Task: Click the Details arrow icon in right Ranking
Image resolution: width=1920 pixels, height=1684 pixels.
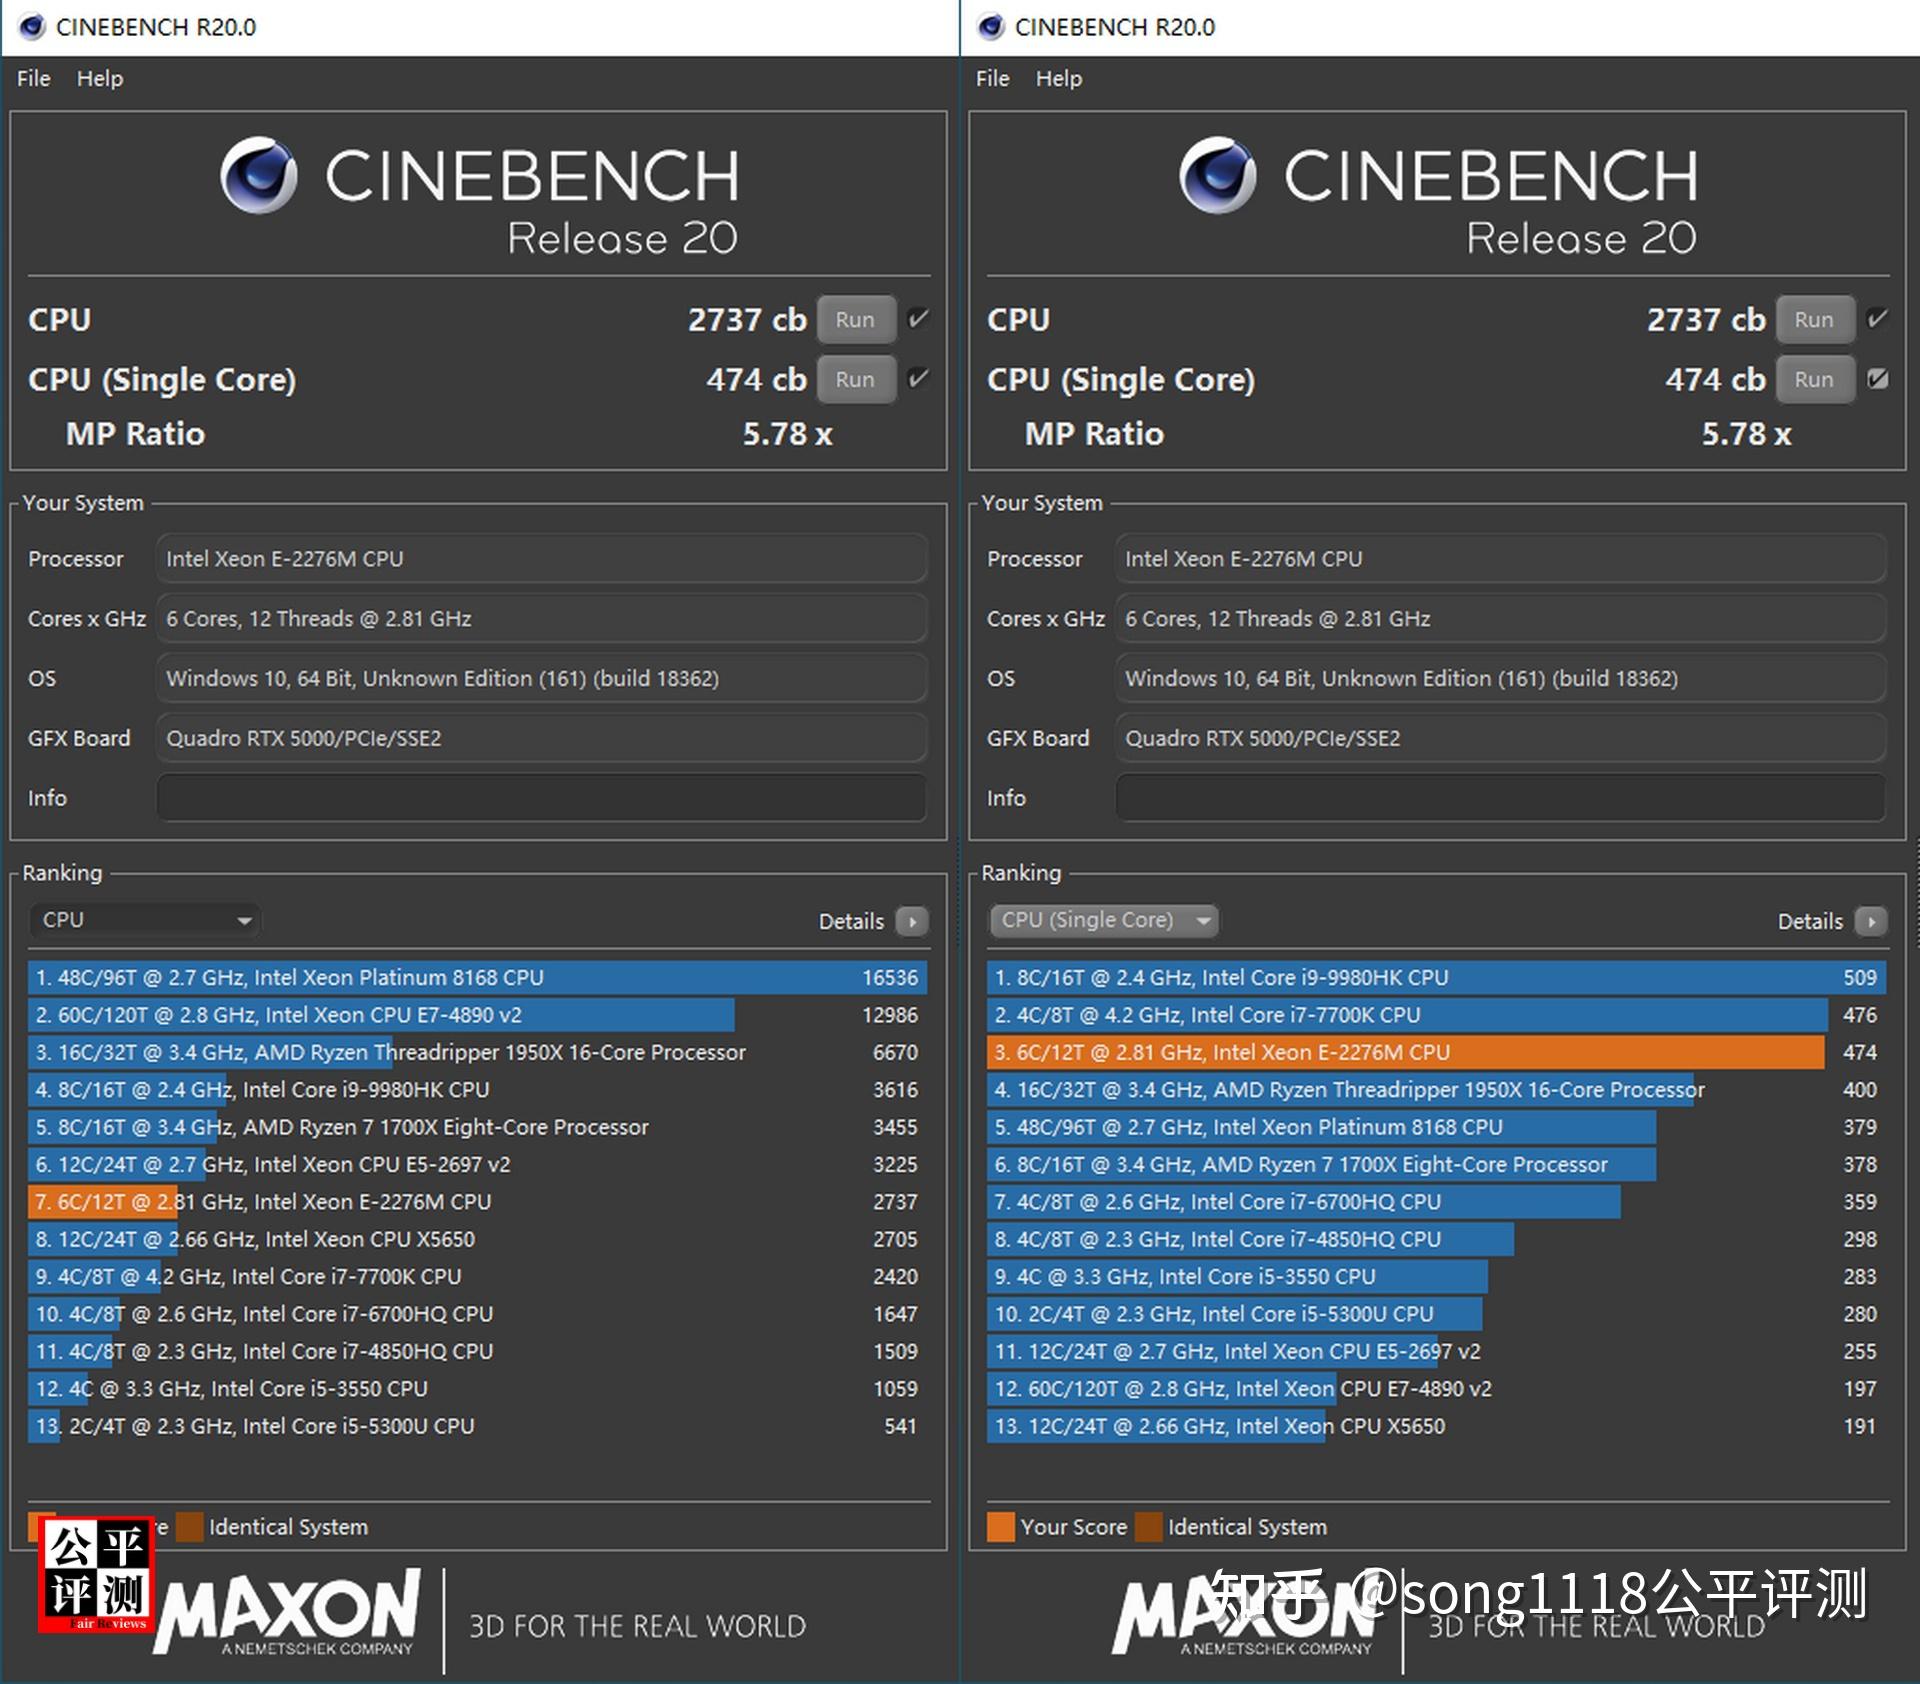Action: point(1870,921)
